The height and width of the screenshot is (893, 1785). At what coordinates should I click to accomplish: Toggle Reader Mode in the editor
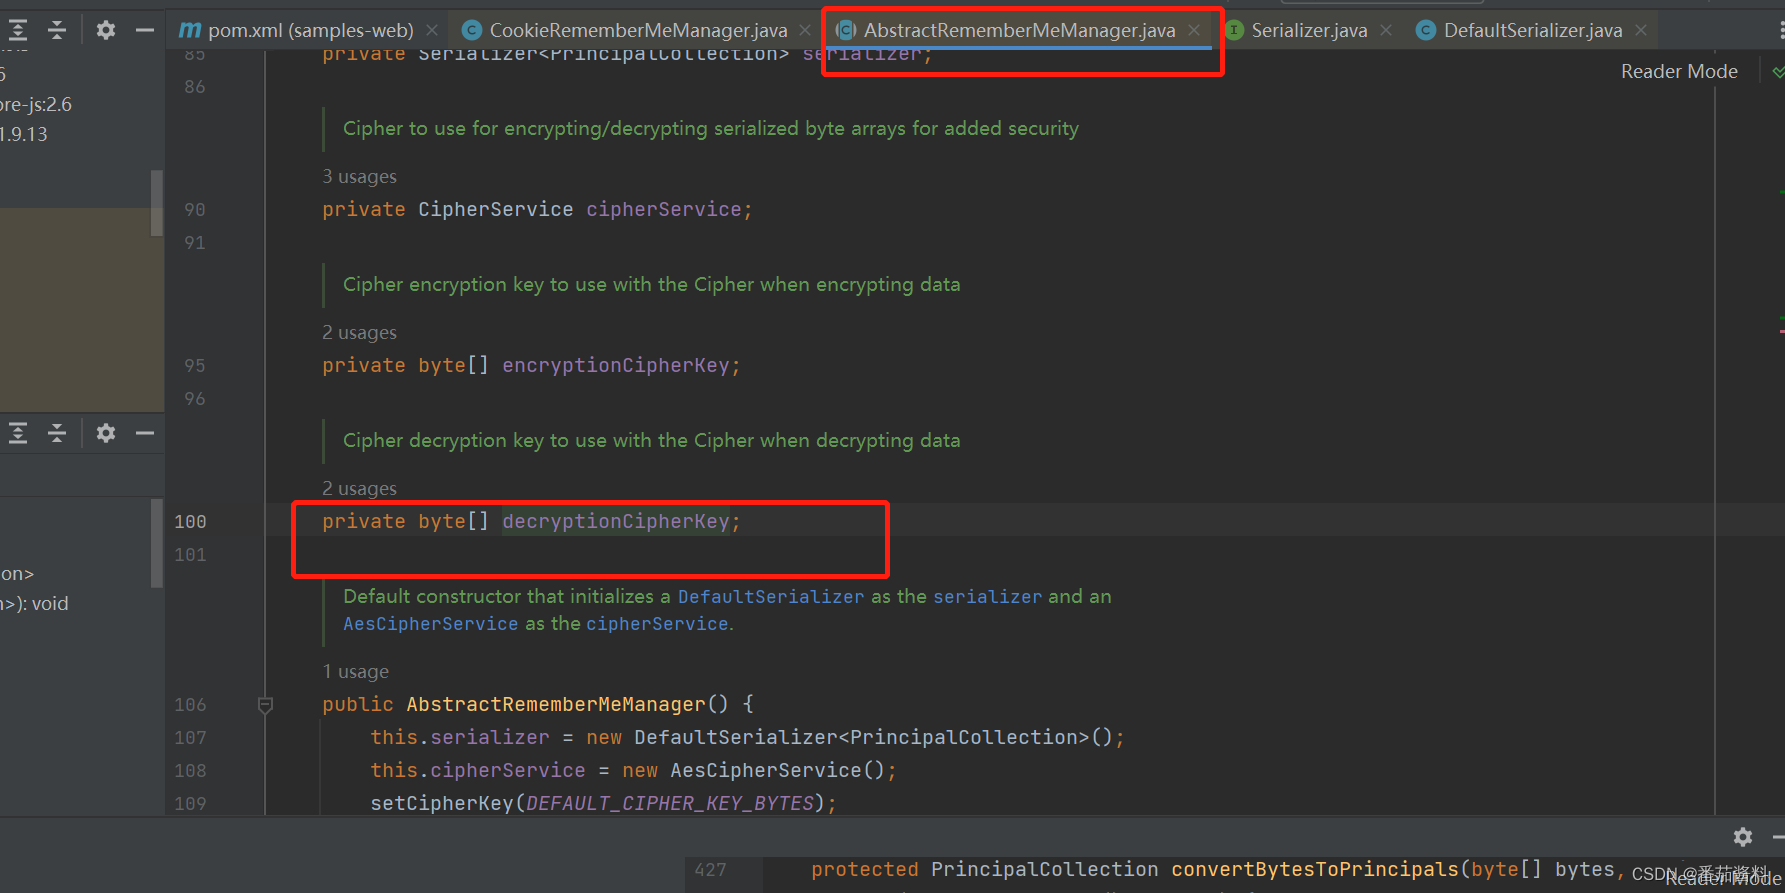coord(1679,72)
